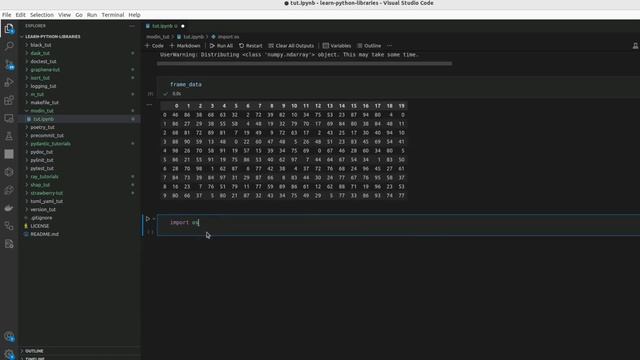Select ray_tutorials folder
Viewport: 640px width, 360px height.
click(44, 177)
